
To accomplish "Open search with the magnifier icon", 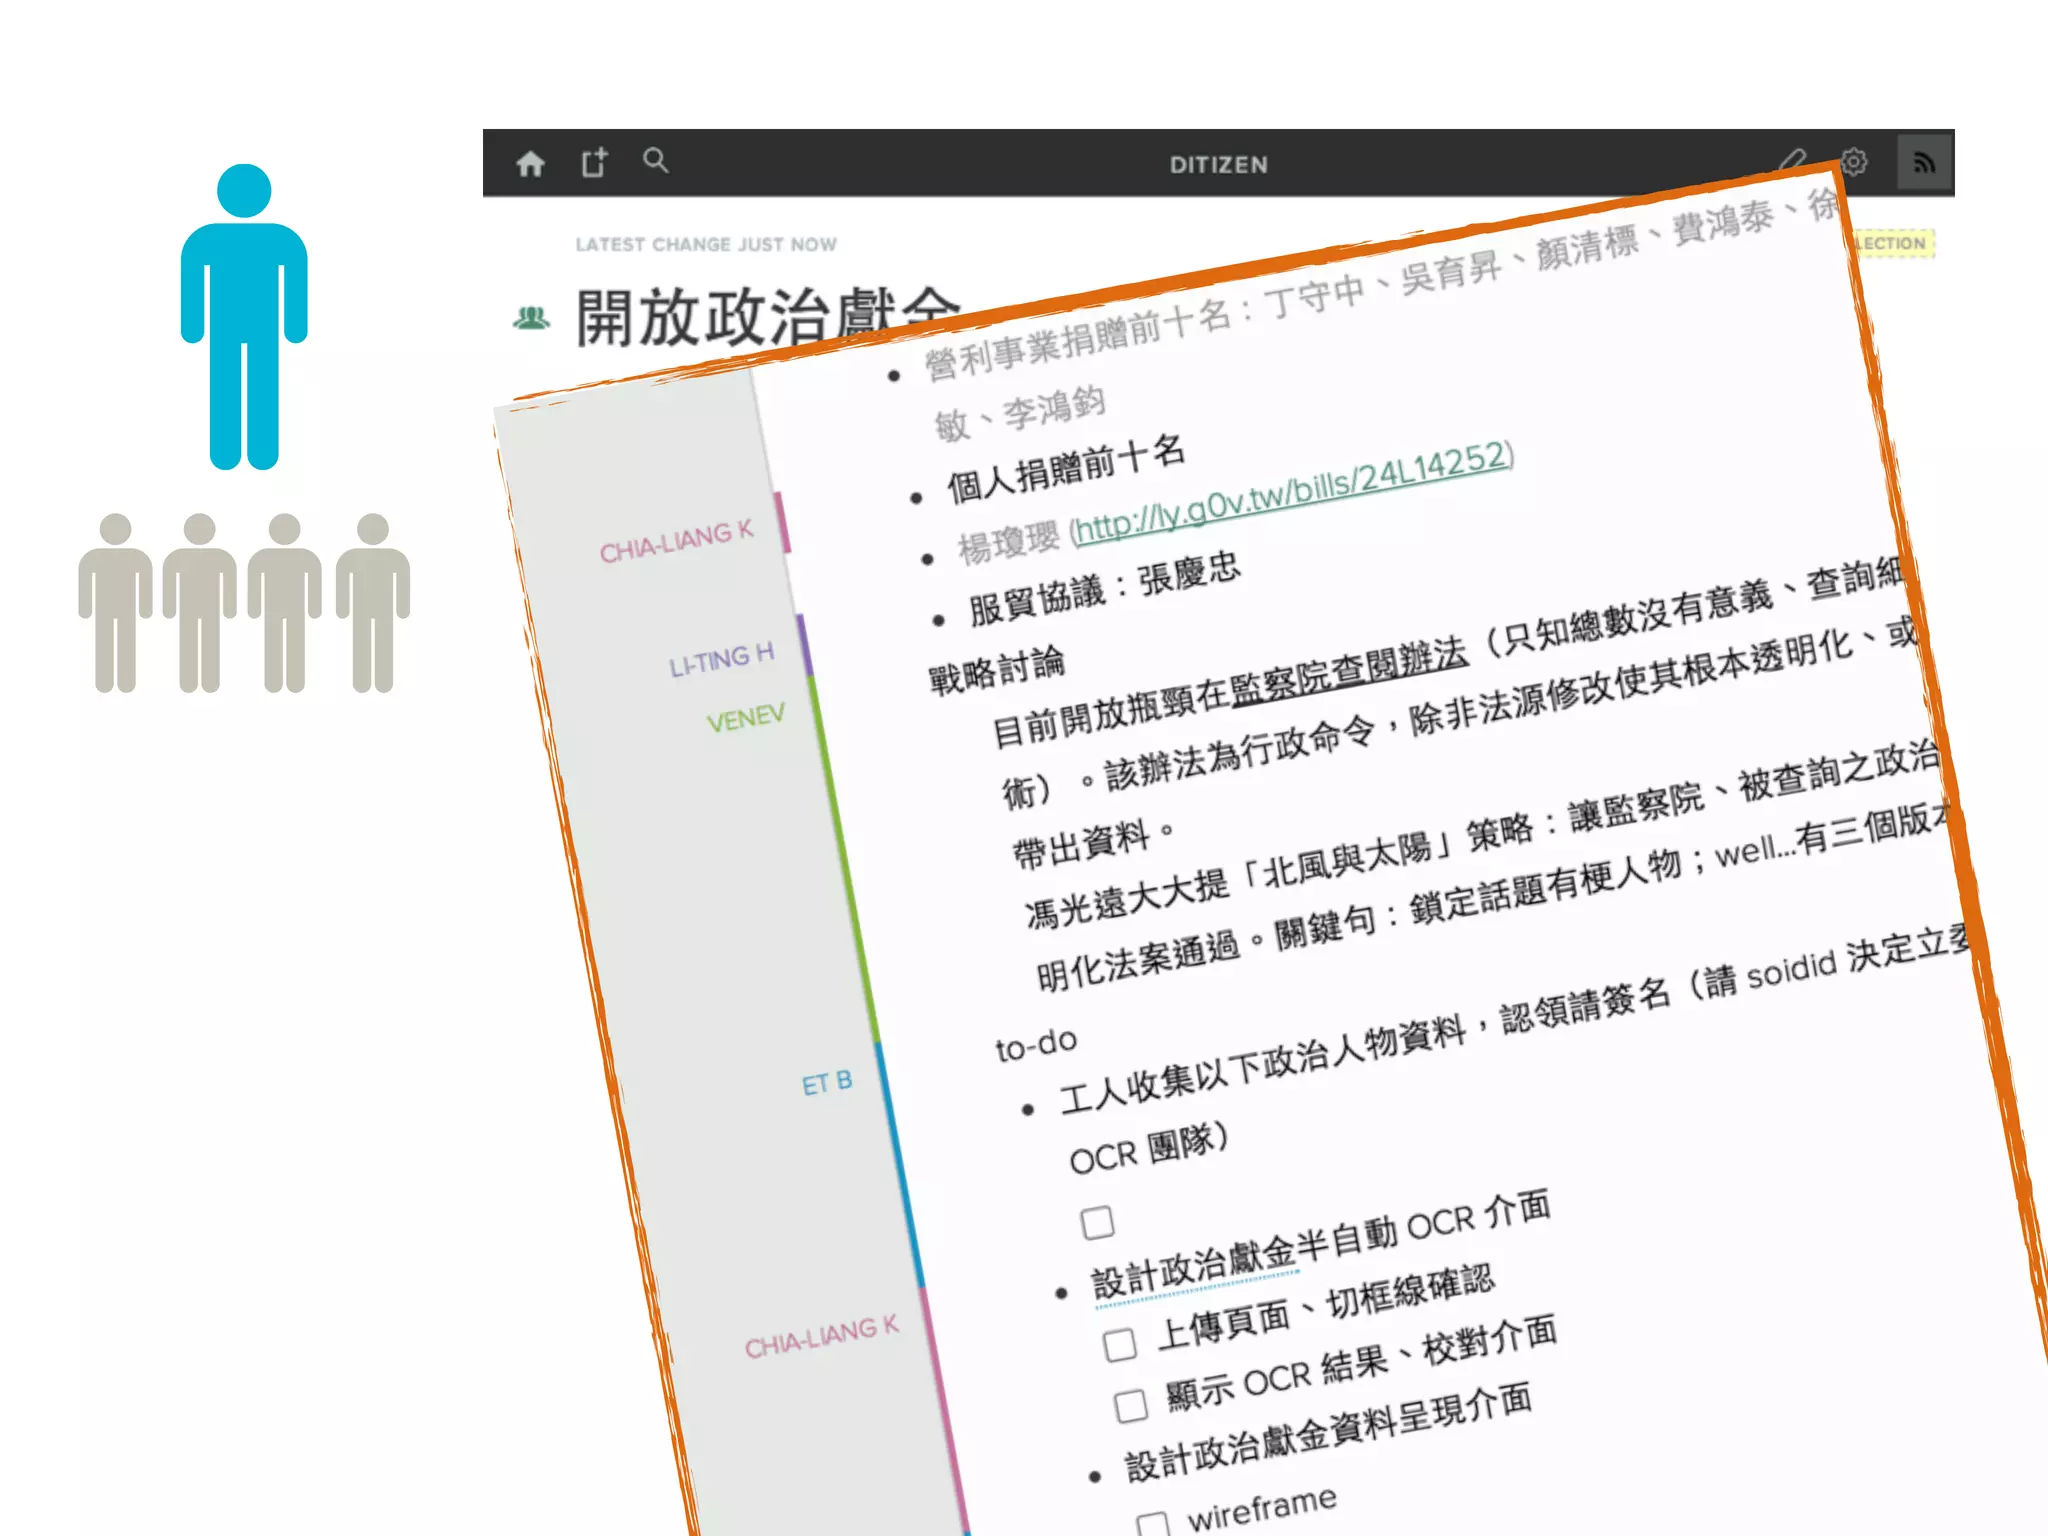I will [x=655, y=160].
